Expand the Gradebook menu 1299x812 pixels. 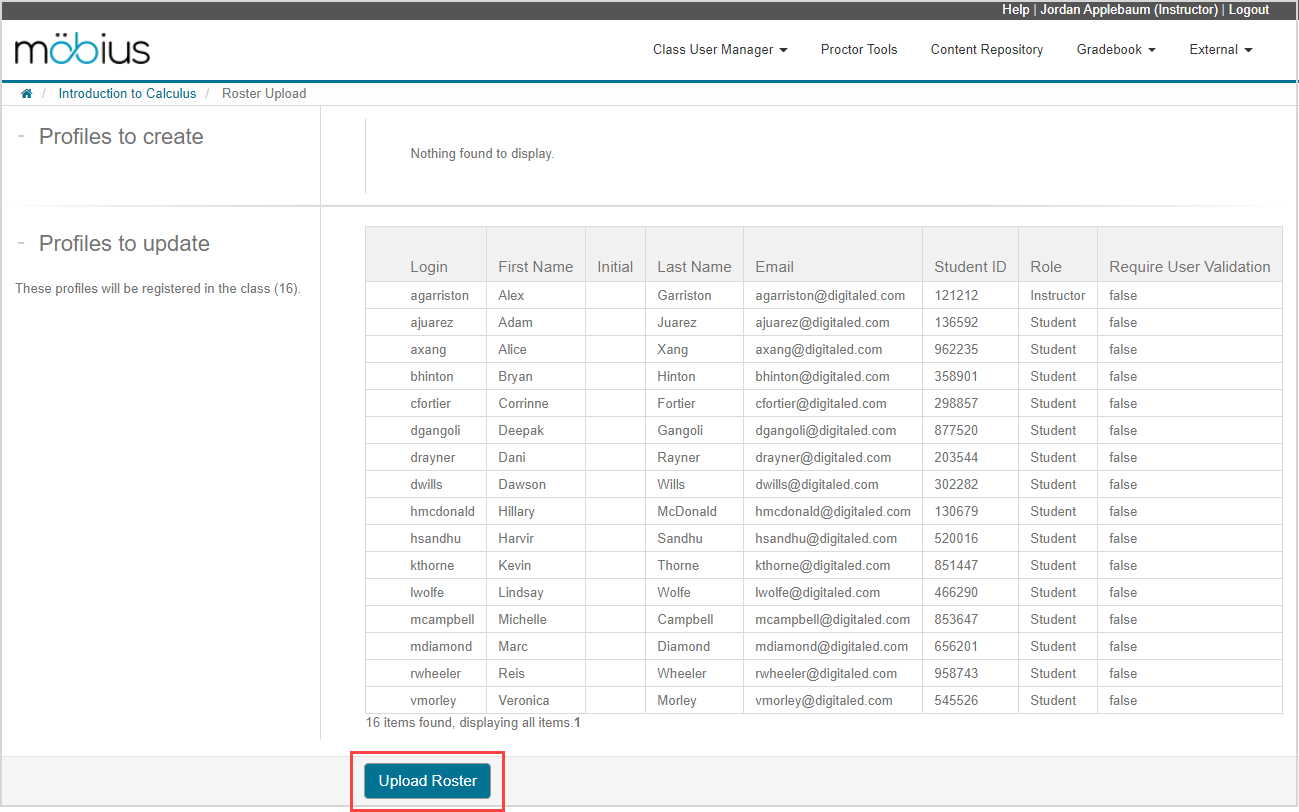[1115, 50]
